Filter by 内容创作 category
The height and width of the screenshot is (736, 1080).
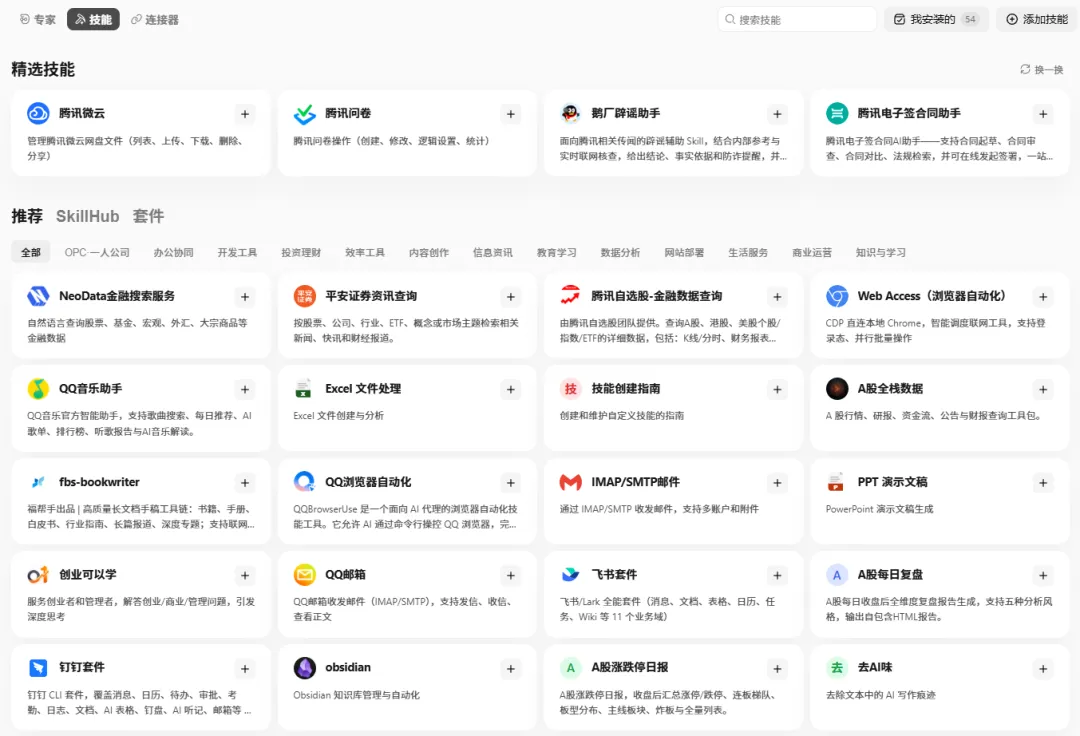[429, 253]
